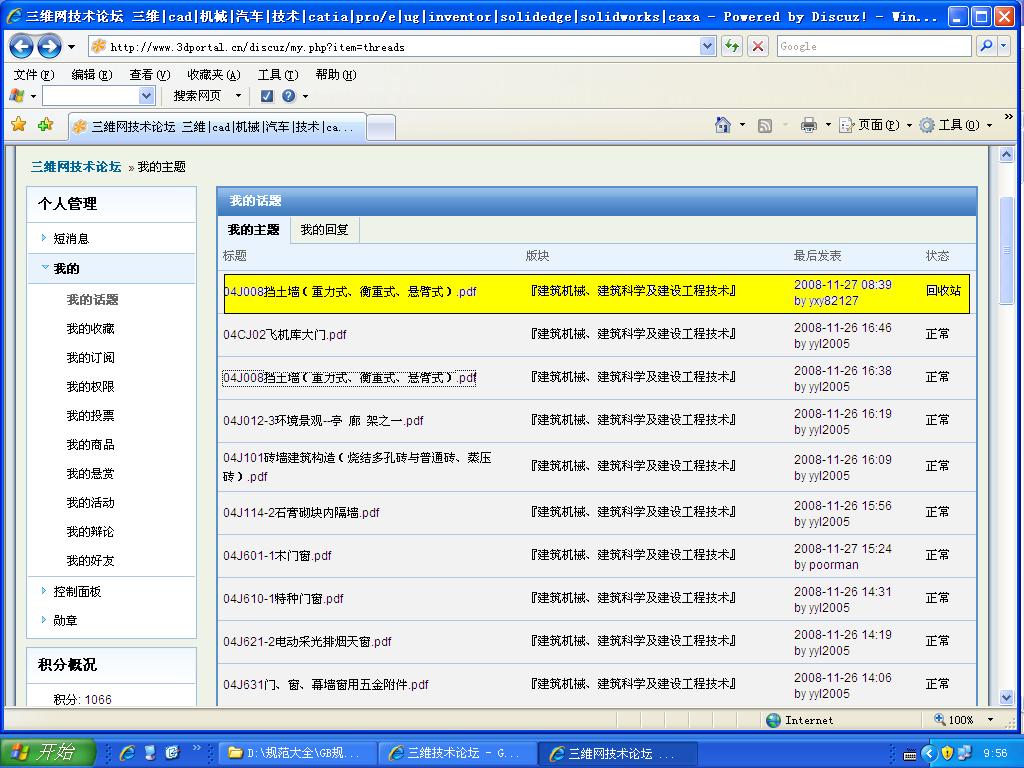Select the 三维网技术论坛 browser tab
Screen dimensions: 1024x768
217,127
